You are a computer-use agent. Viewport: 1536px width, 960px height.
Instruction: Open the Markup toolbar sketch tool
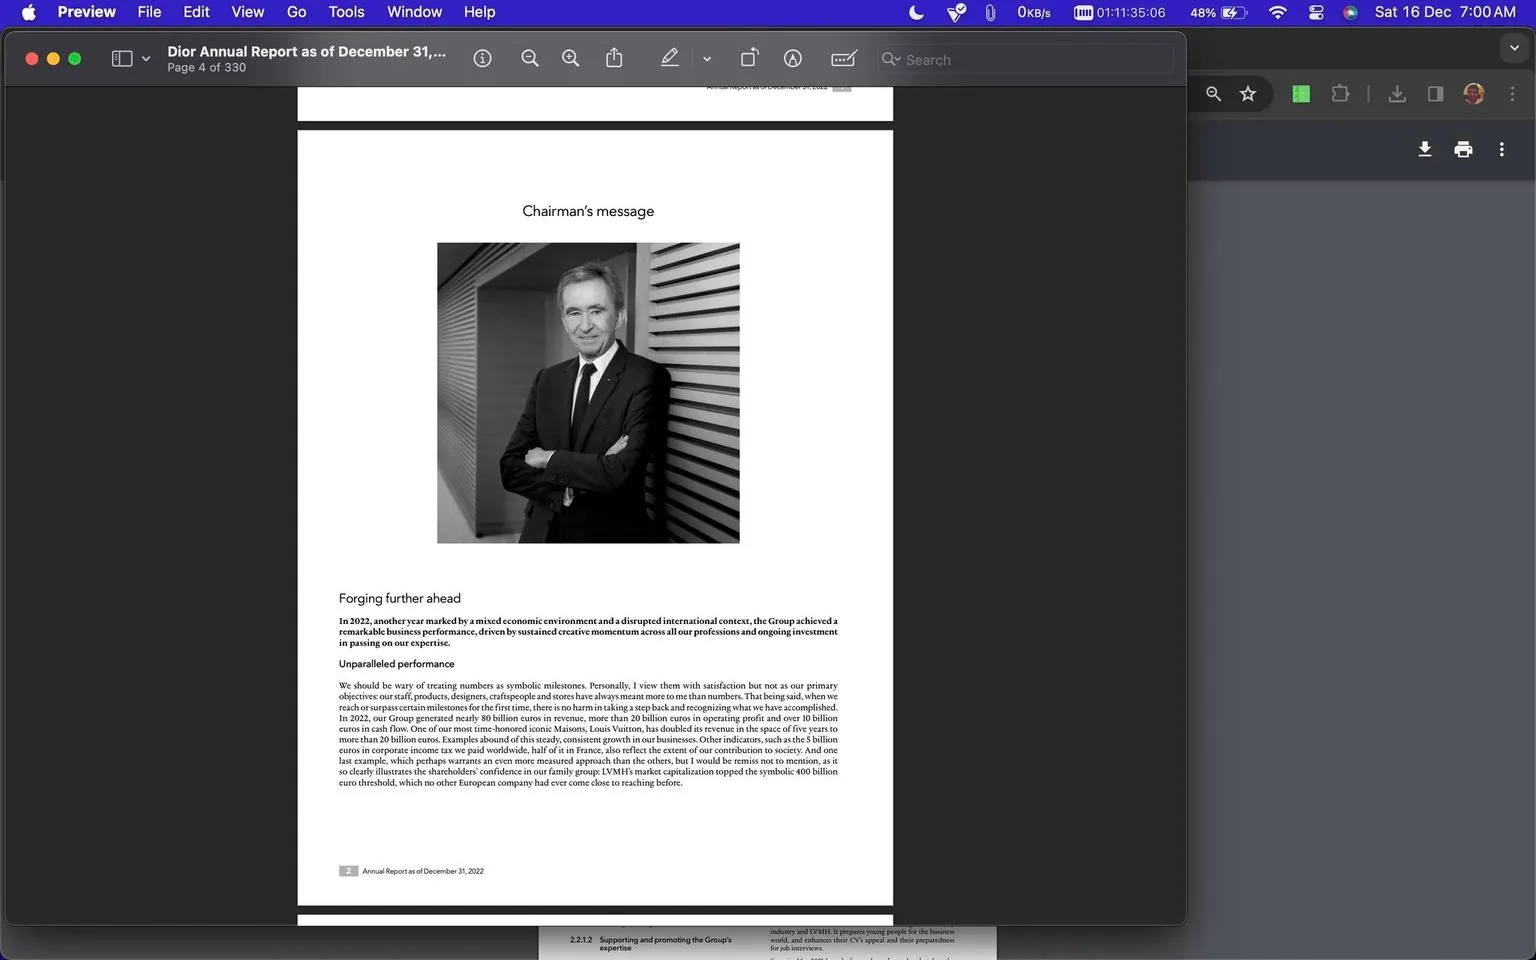(792, 58)
